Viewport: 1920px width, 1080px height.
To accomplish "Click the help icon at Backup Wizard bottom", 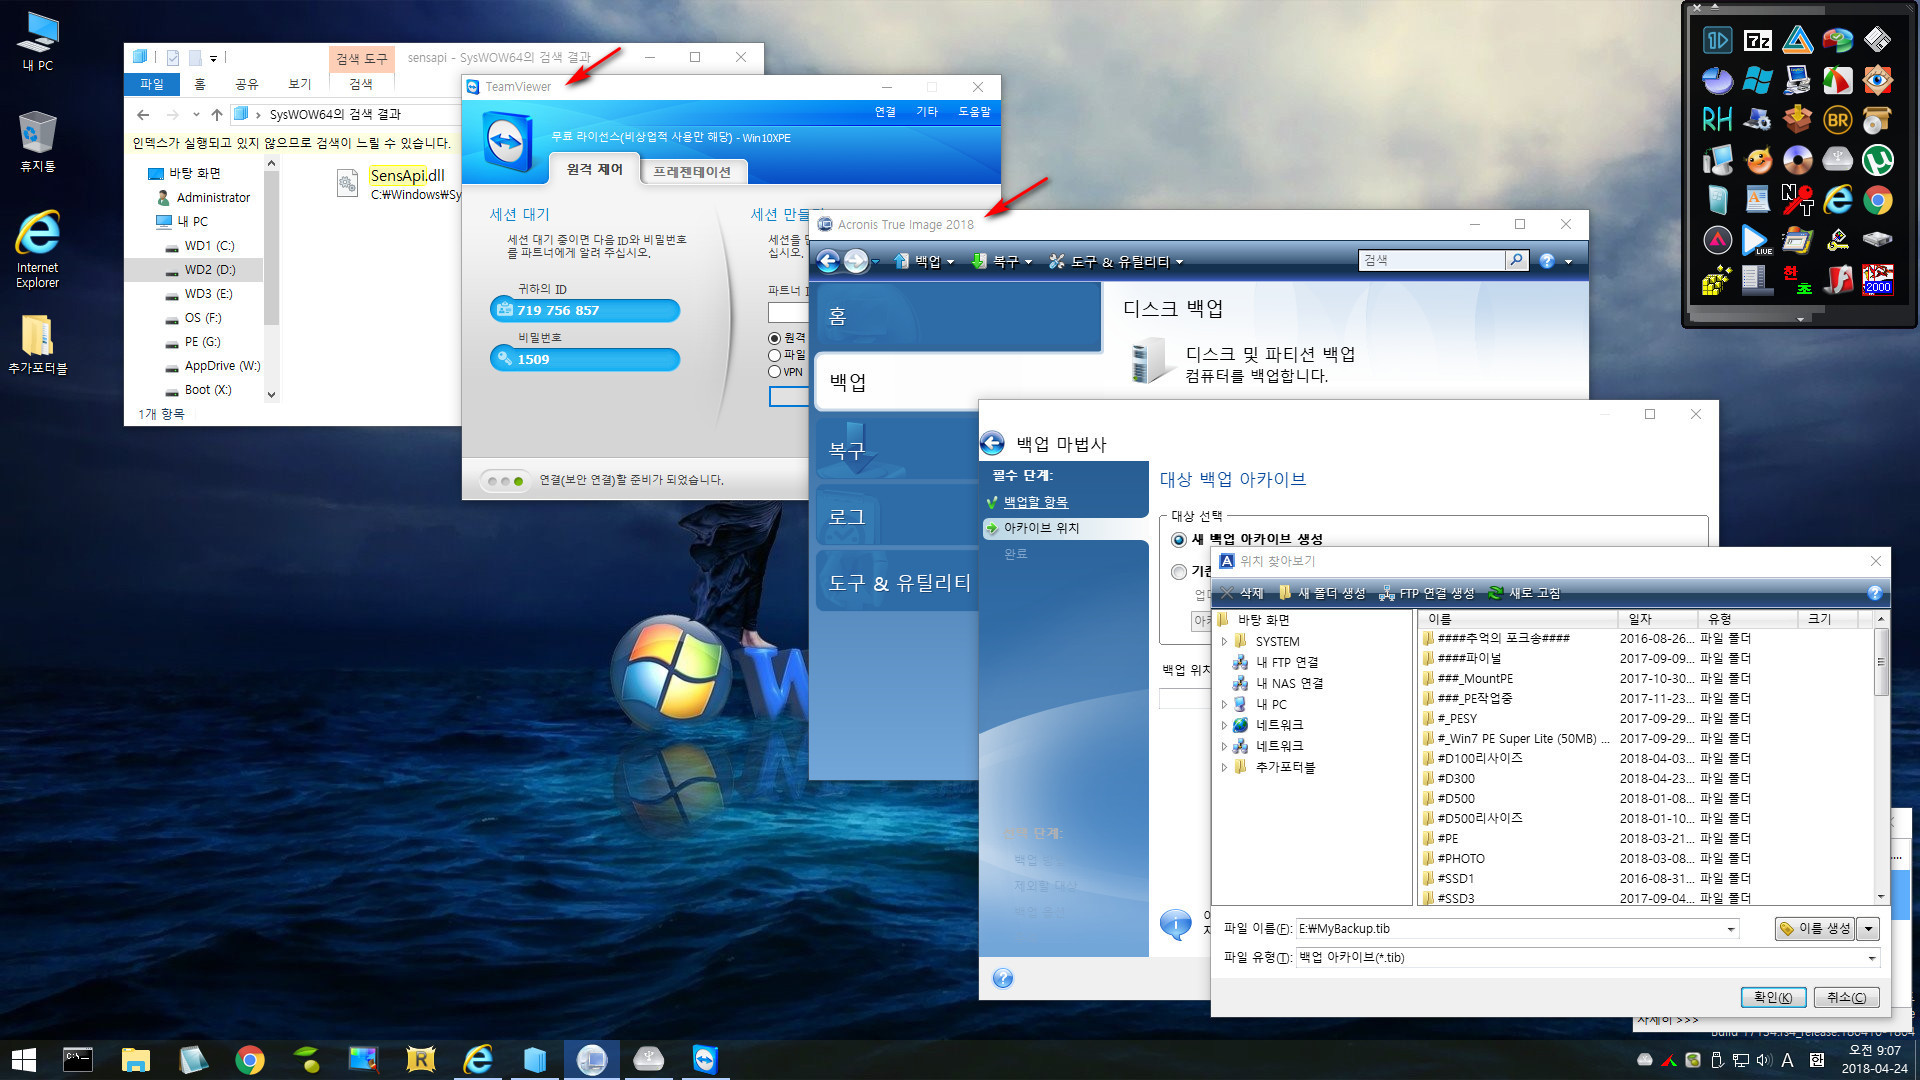I will tap(1003, 978).
